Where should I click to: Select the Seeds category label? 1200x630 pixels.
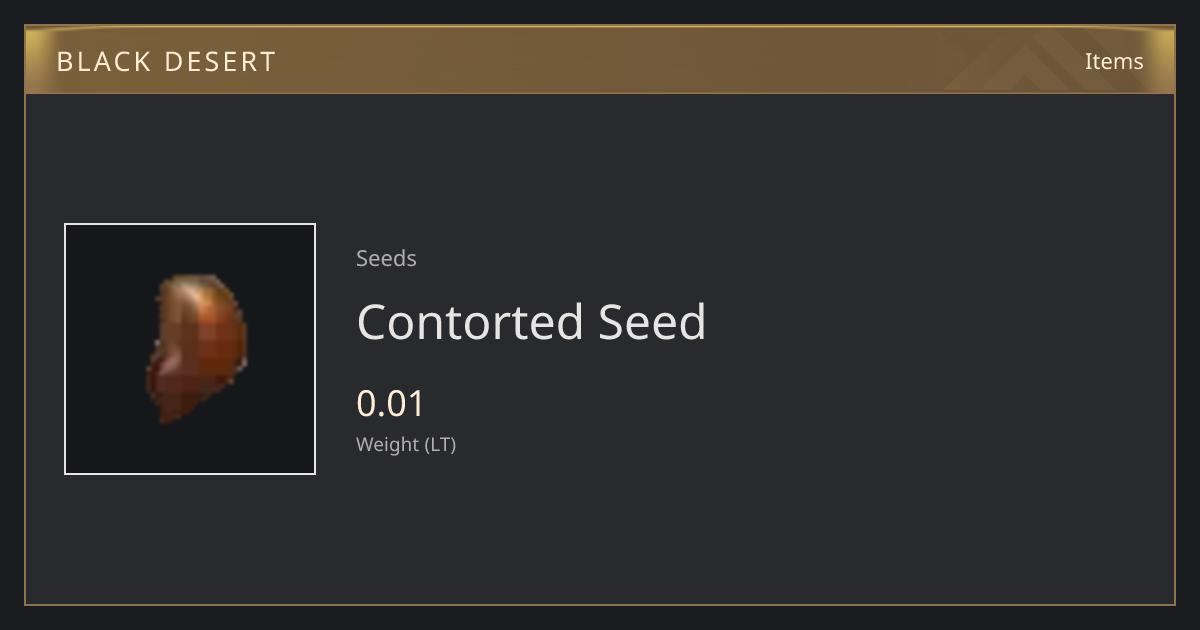[386, 258]
